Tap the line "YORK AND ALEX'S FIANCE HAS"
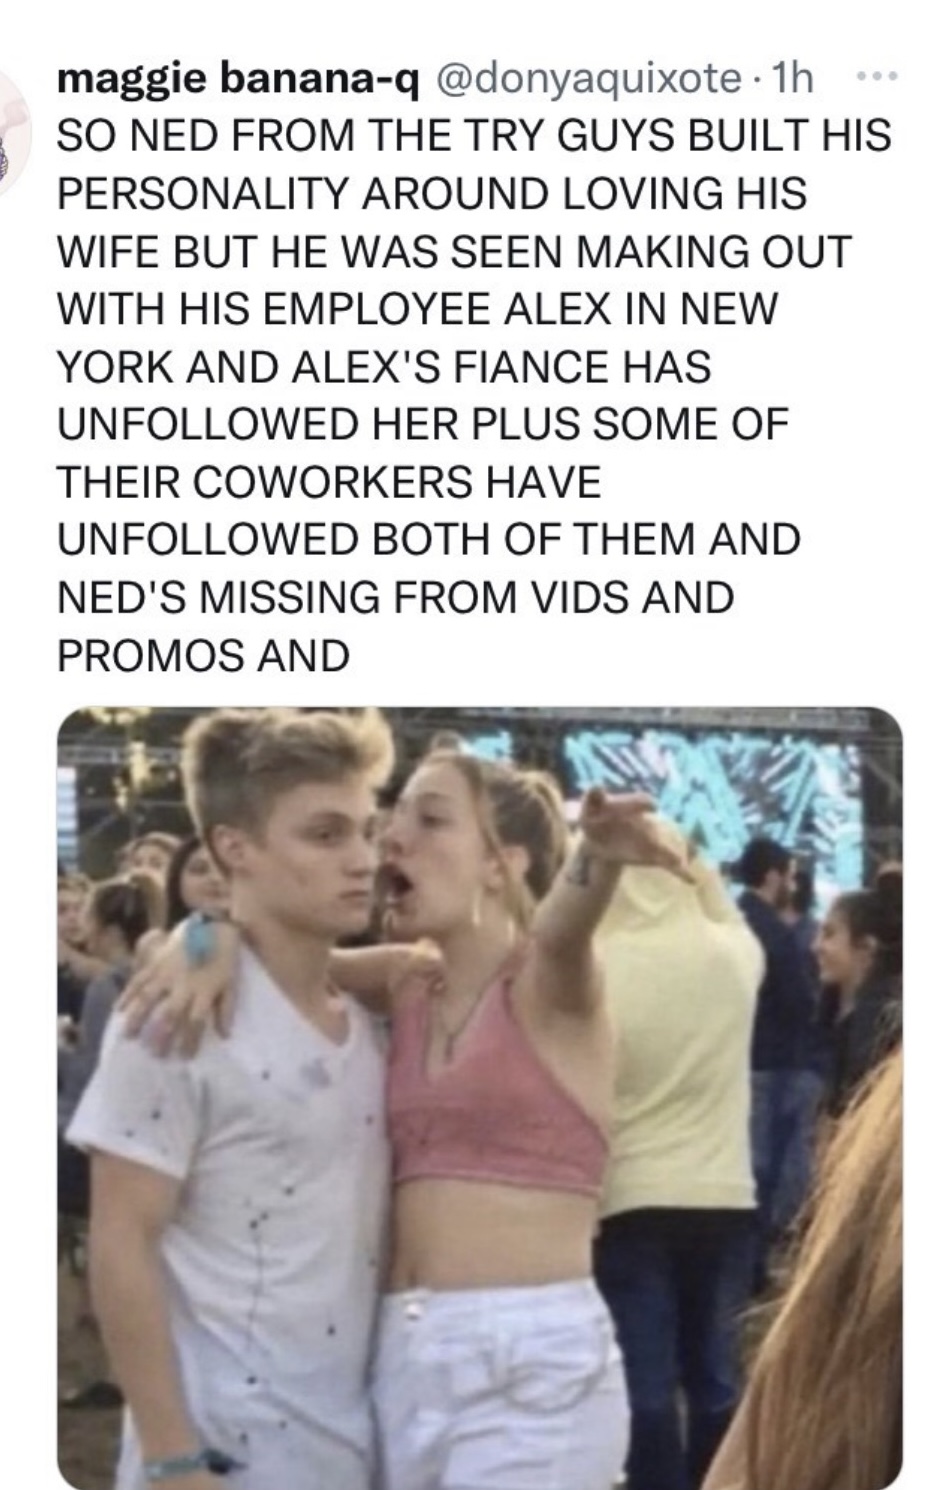941x1490 pixels. [384, 366]
